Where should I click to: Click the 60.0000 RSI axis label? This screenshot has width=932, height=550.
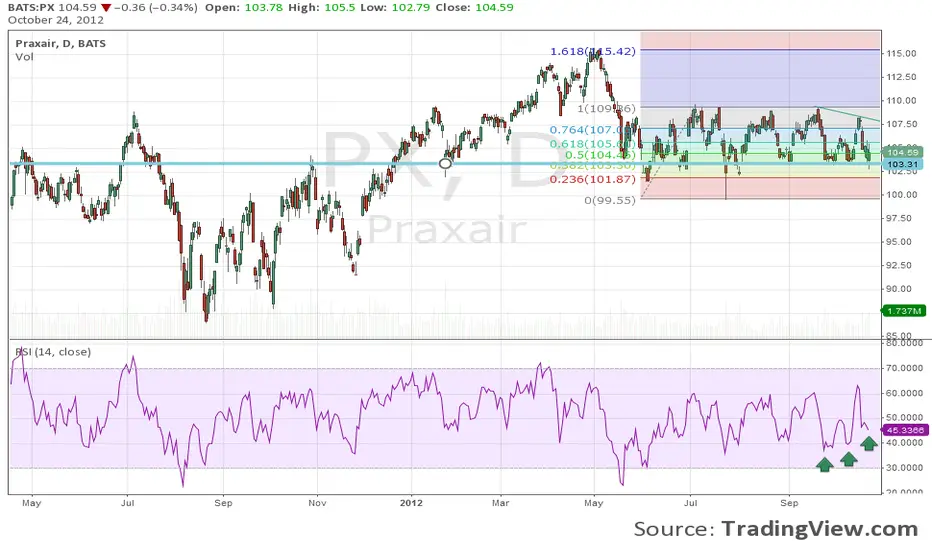point(904,393)
